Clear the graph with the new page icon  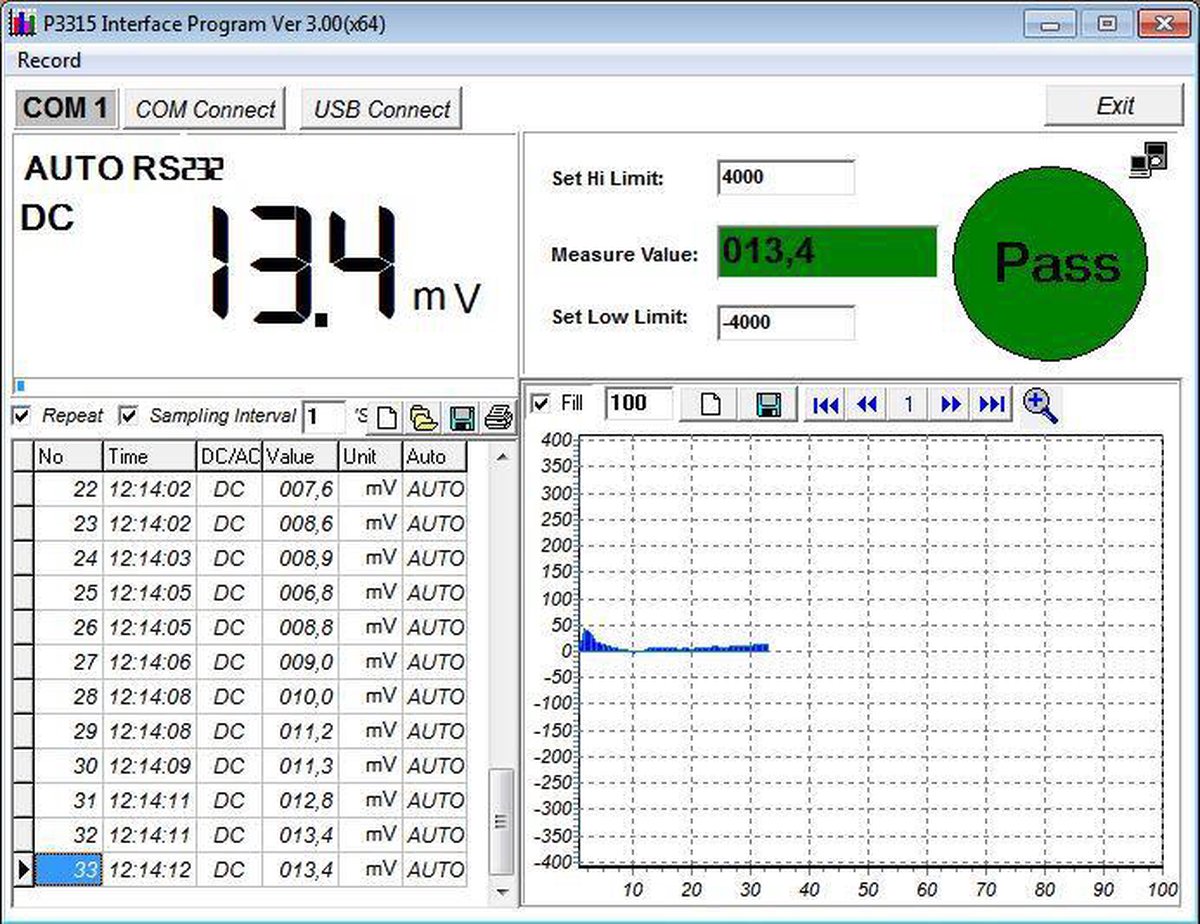click(710, 405)
